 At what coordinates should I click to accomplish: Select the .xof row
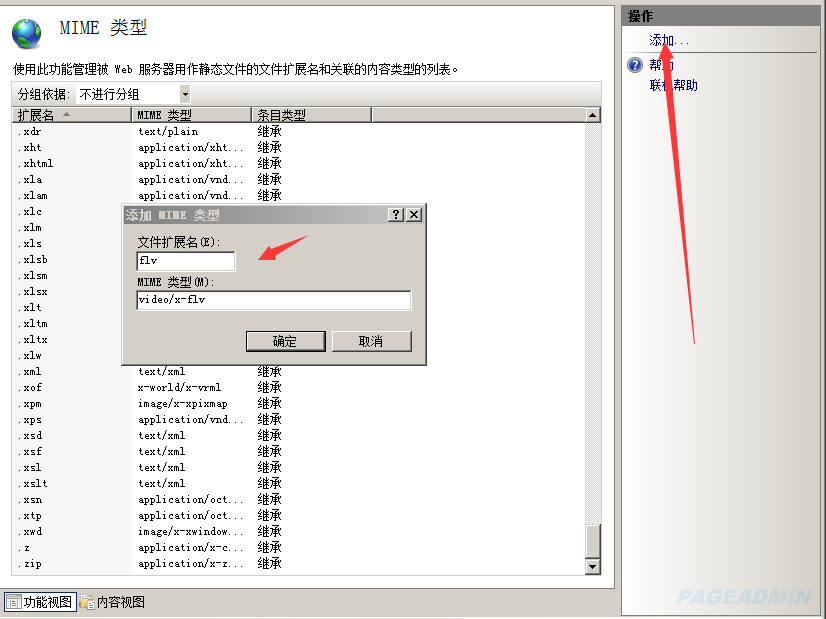click(298, 388)
